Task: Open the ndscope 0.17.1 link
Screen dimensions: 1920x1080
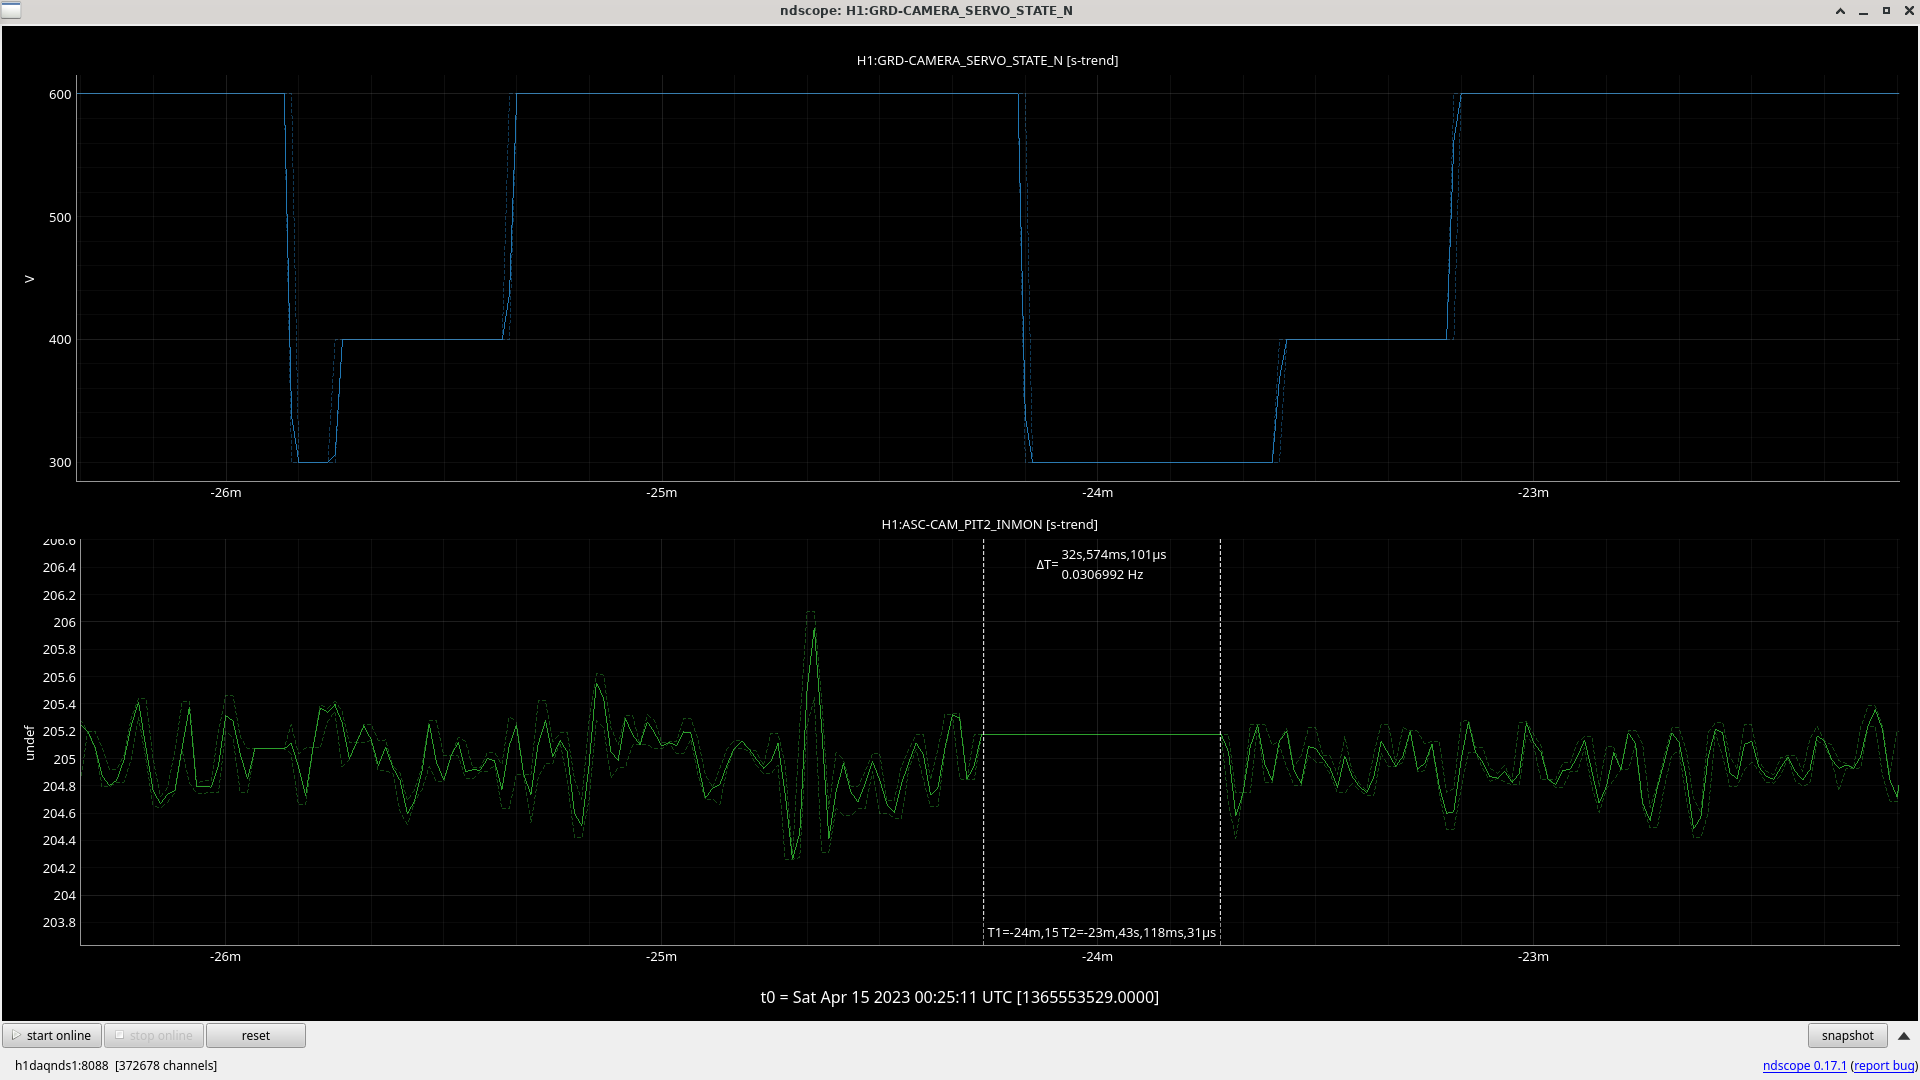Action: click(x=1804, y=1065)
